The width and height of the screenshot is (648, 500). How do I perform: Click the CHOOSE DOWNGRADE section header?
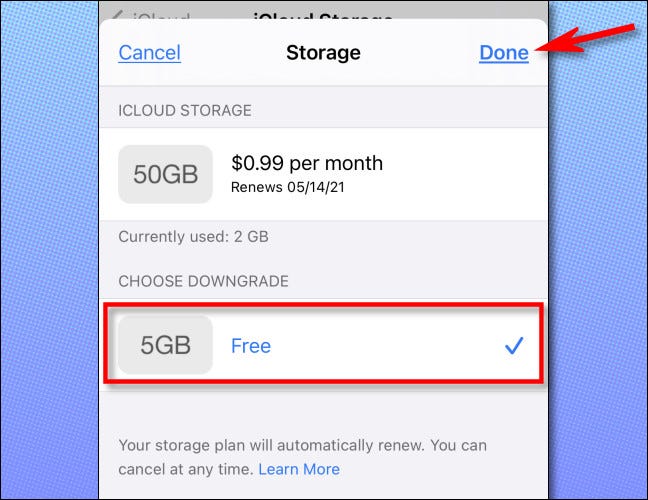(x=203, y=281)
